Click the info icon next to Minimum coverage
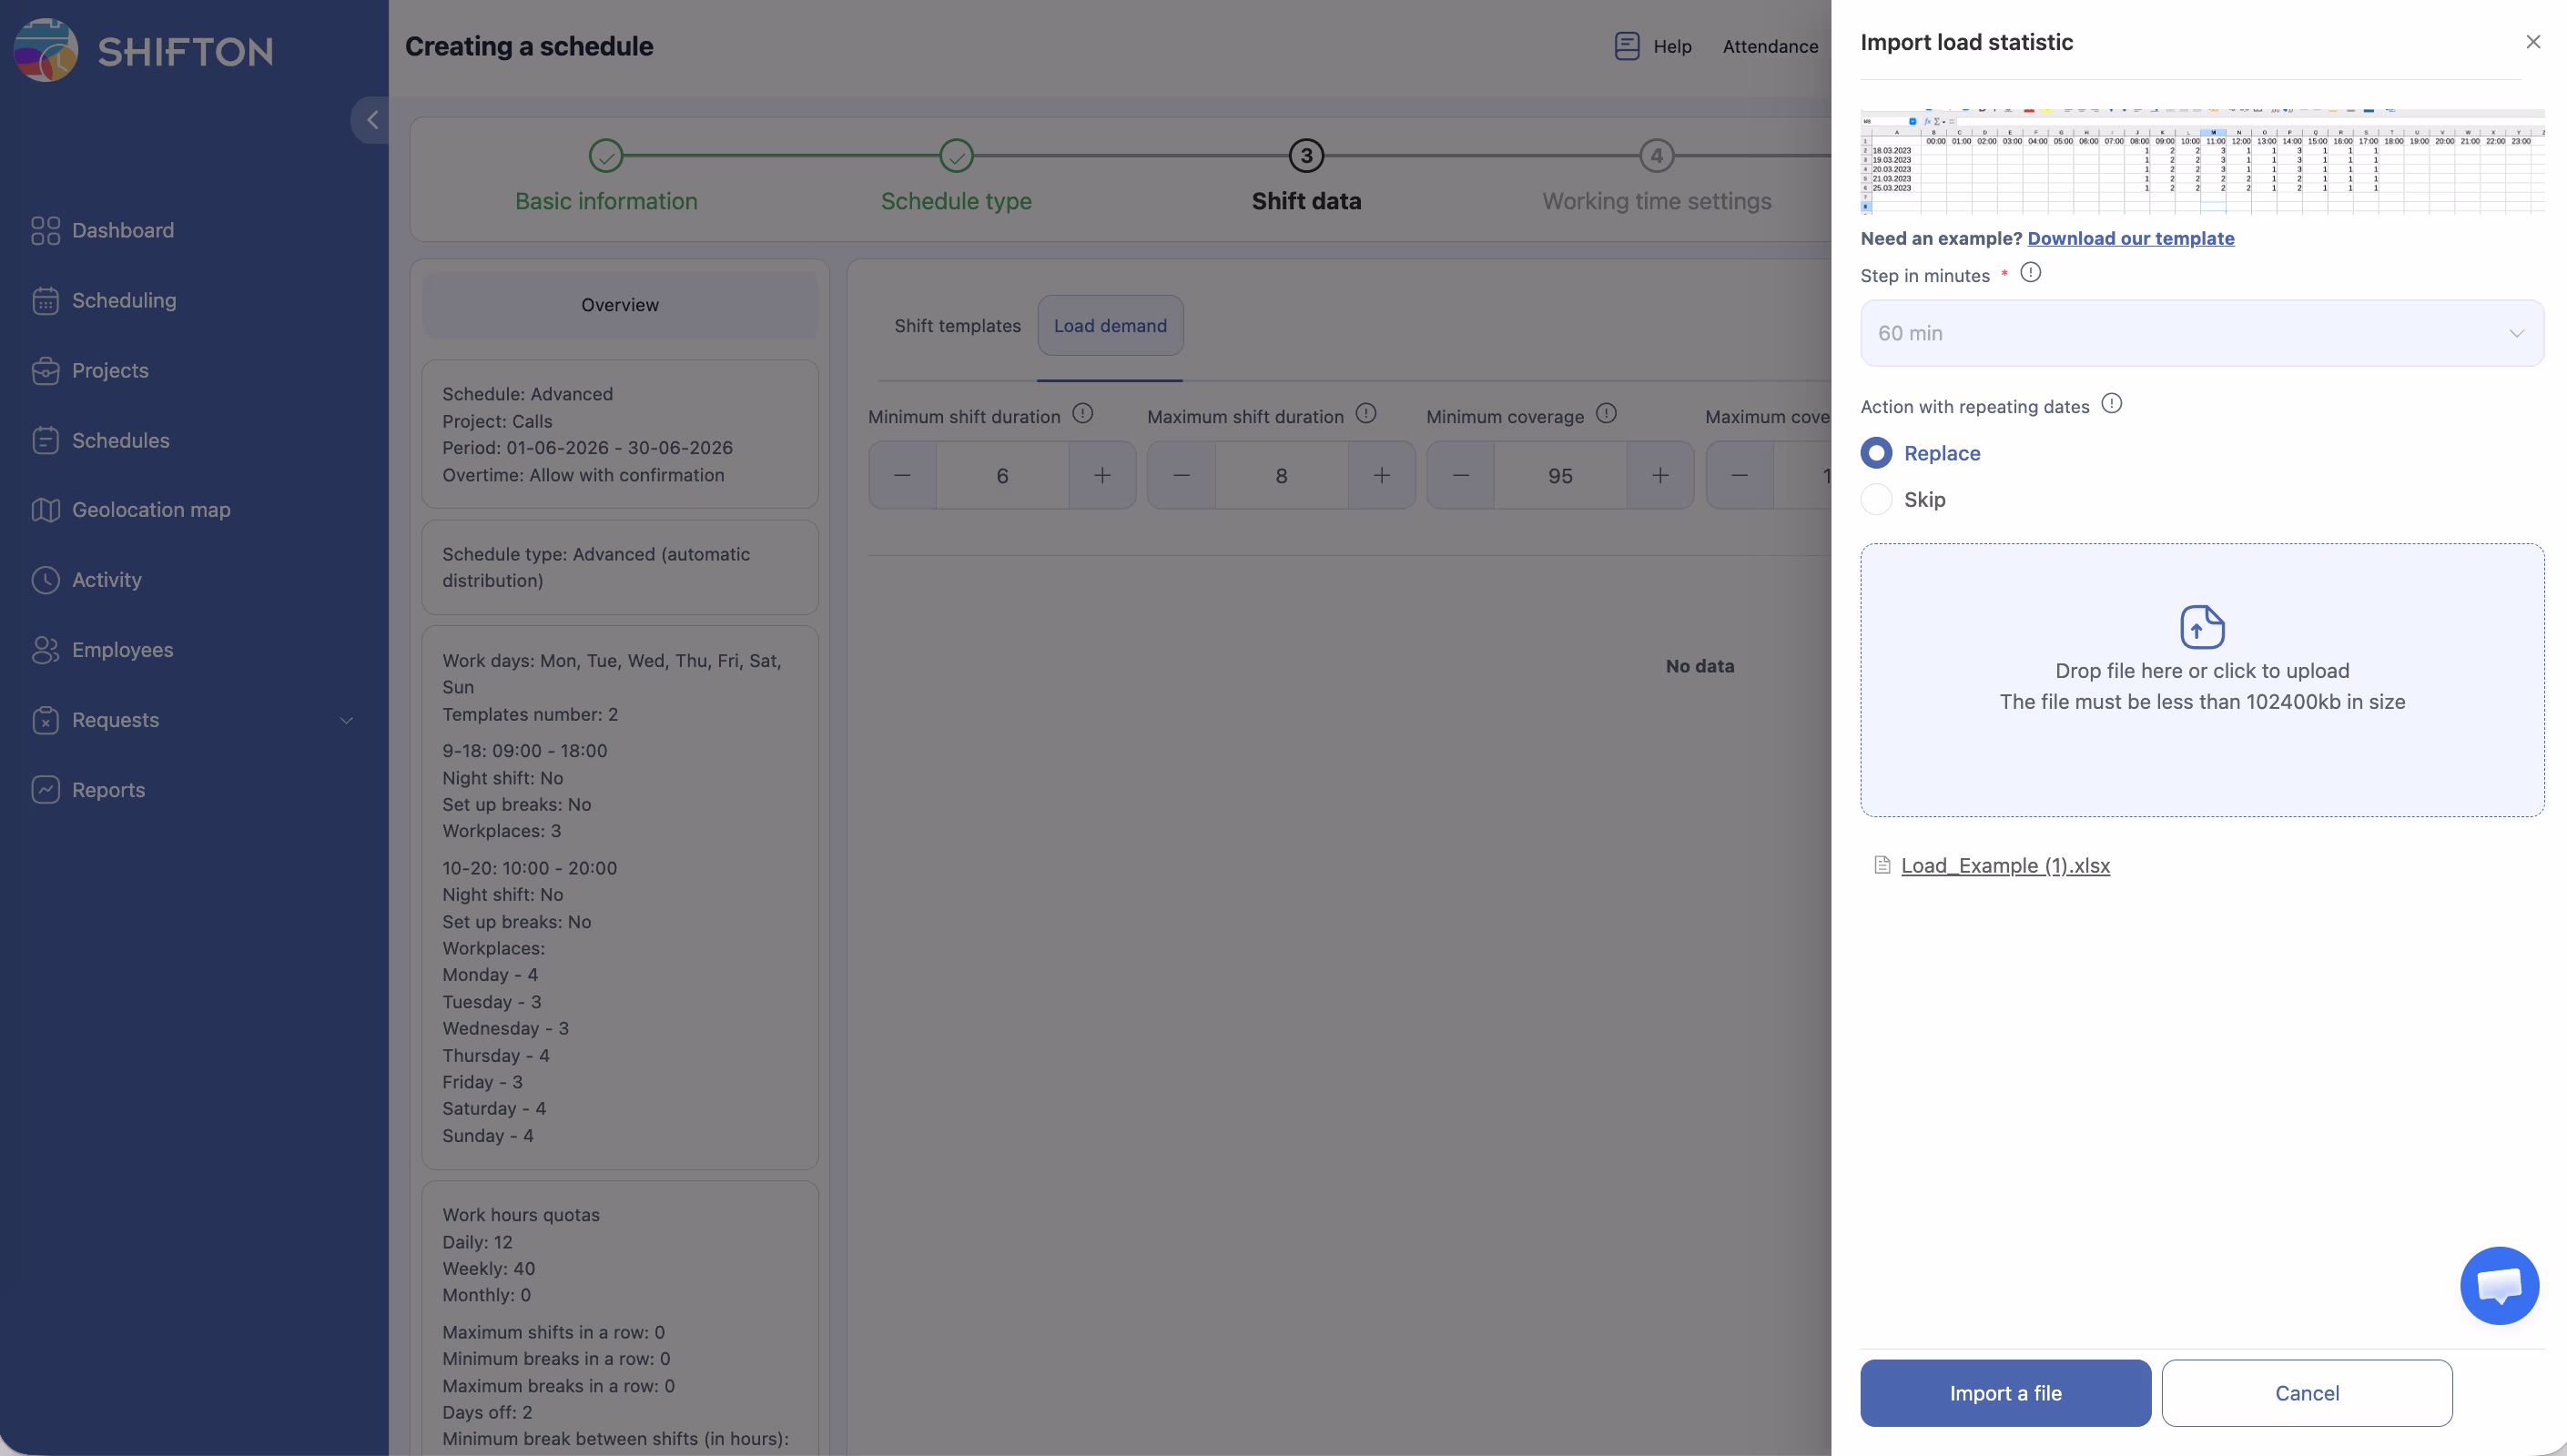2567x1456 pixels. [x=1606, y=414]
